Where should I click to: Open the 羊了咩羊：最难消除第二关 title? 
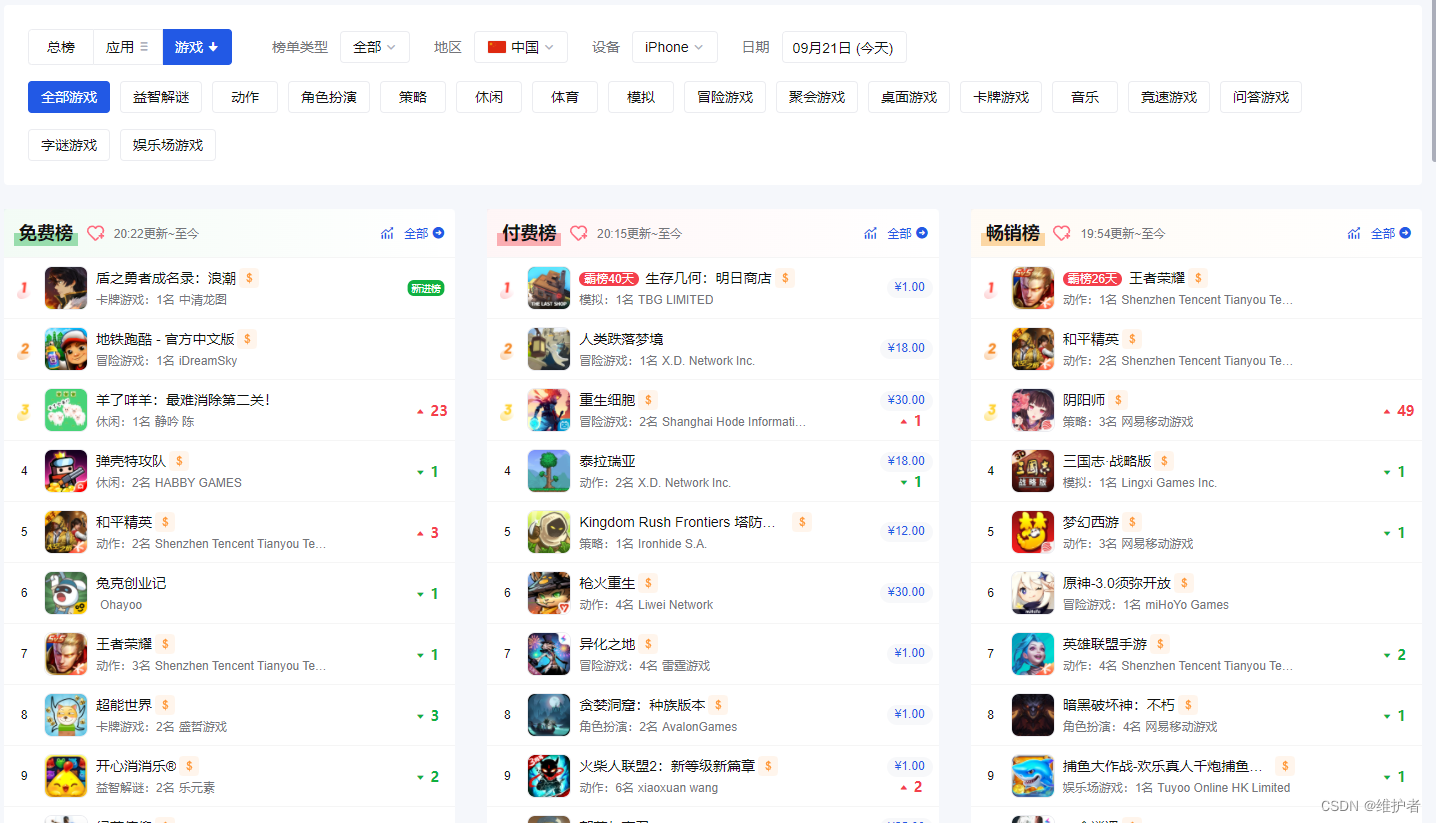click(183, 400)
